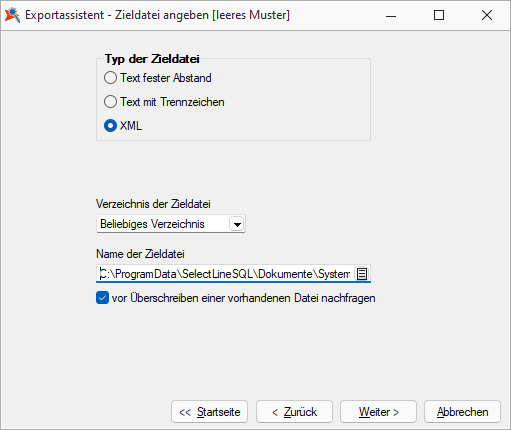
Task: Continue with the Weiter button
Action: (378, 412)
